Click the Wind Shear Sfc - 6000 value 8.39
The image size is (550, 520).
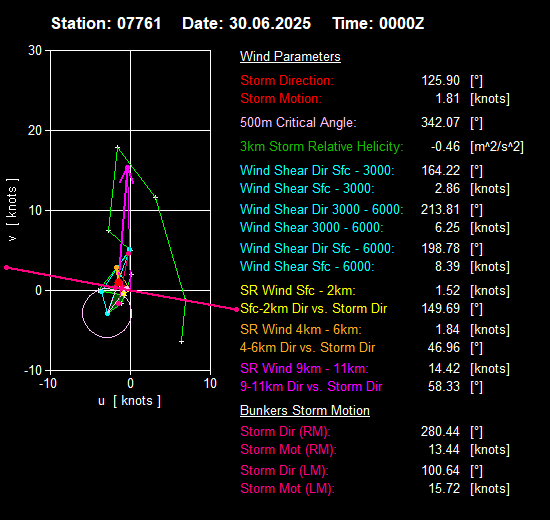(x=447, y=266)
